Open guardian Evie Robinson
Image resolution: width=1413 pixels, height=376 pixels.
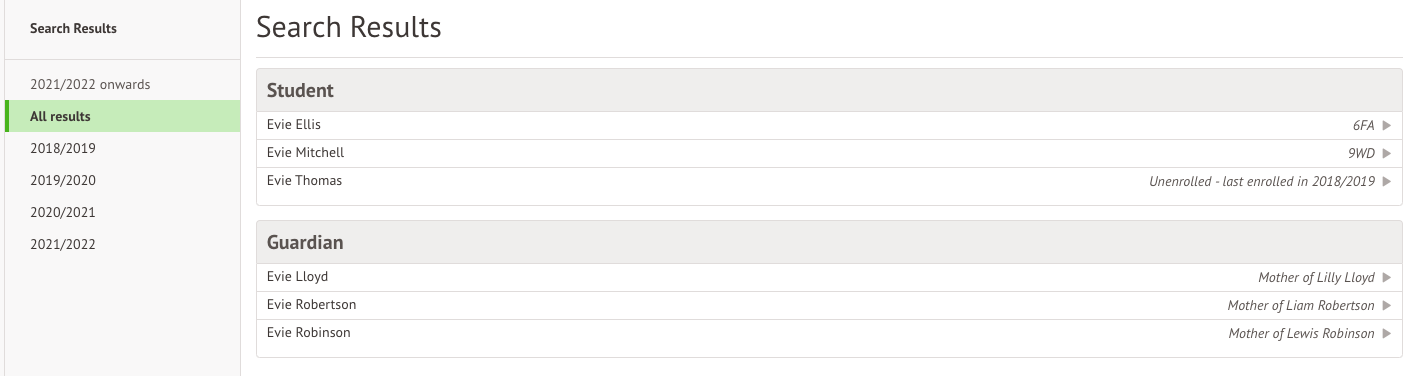coord(829,333)
